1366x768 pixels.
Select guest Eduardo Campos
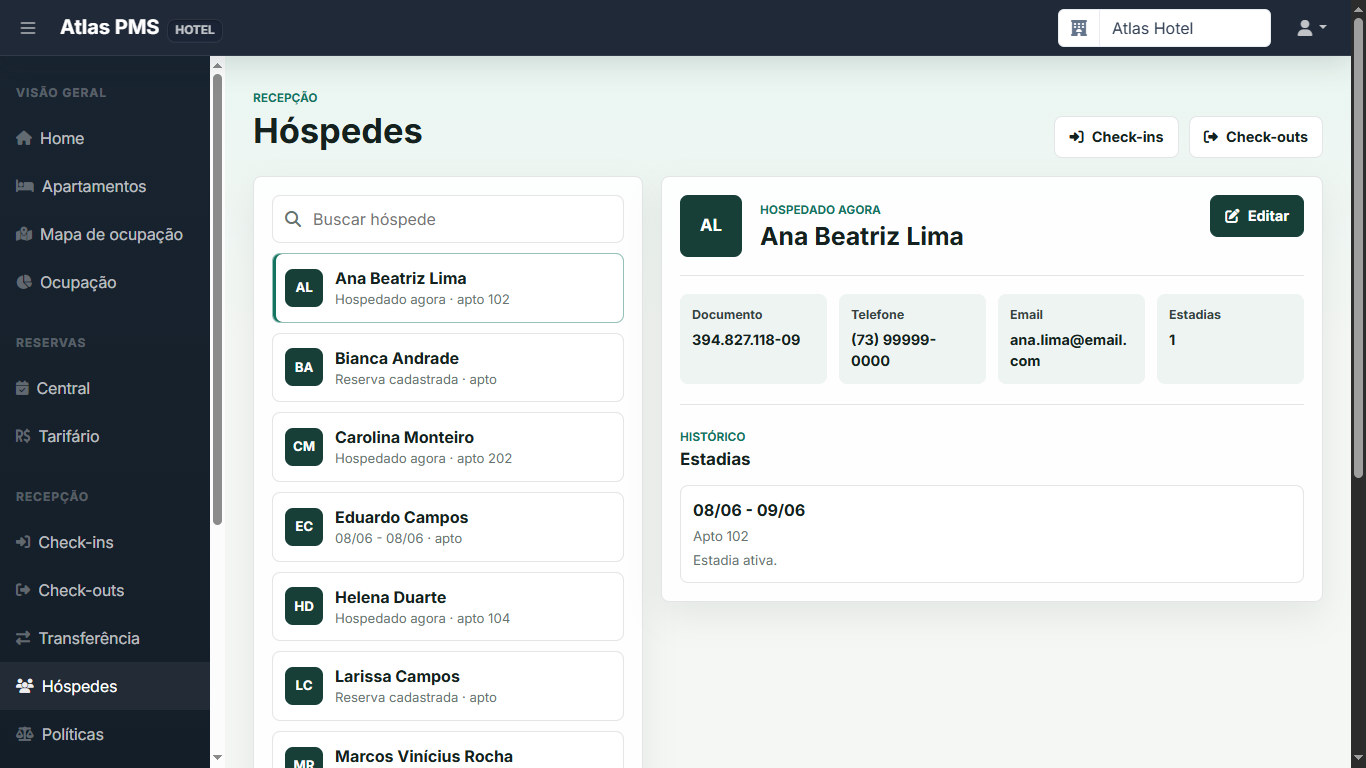448,527
